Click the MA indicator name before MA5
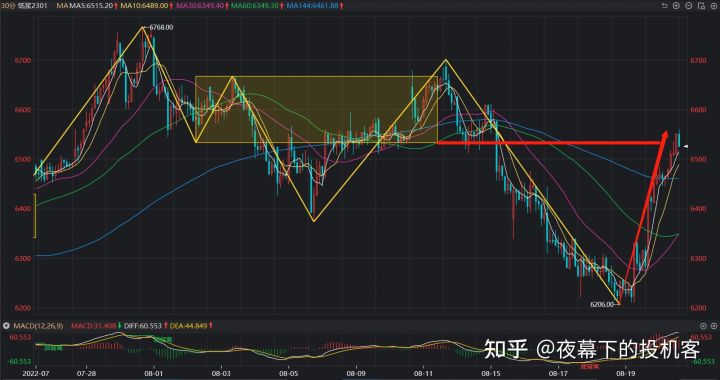 click(62, 6)
